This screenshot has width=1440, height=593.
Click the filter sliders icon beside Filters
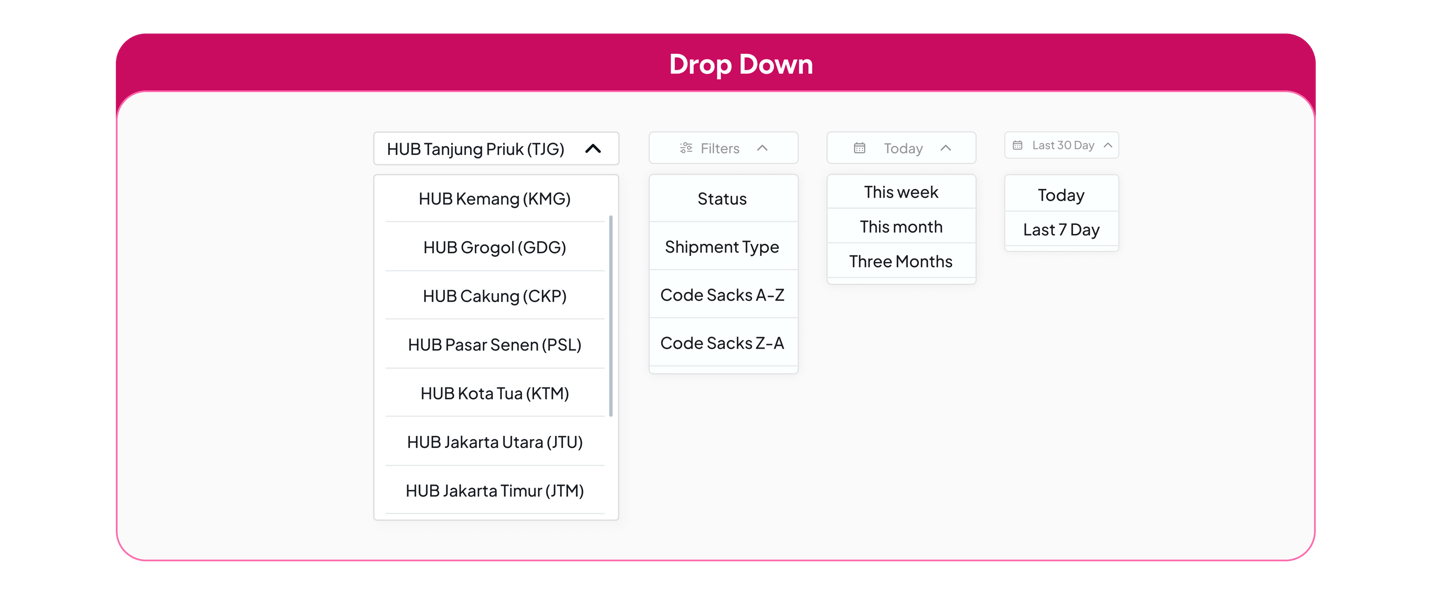tap(686, 148)
